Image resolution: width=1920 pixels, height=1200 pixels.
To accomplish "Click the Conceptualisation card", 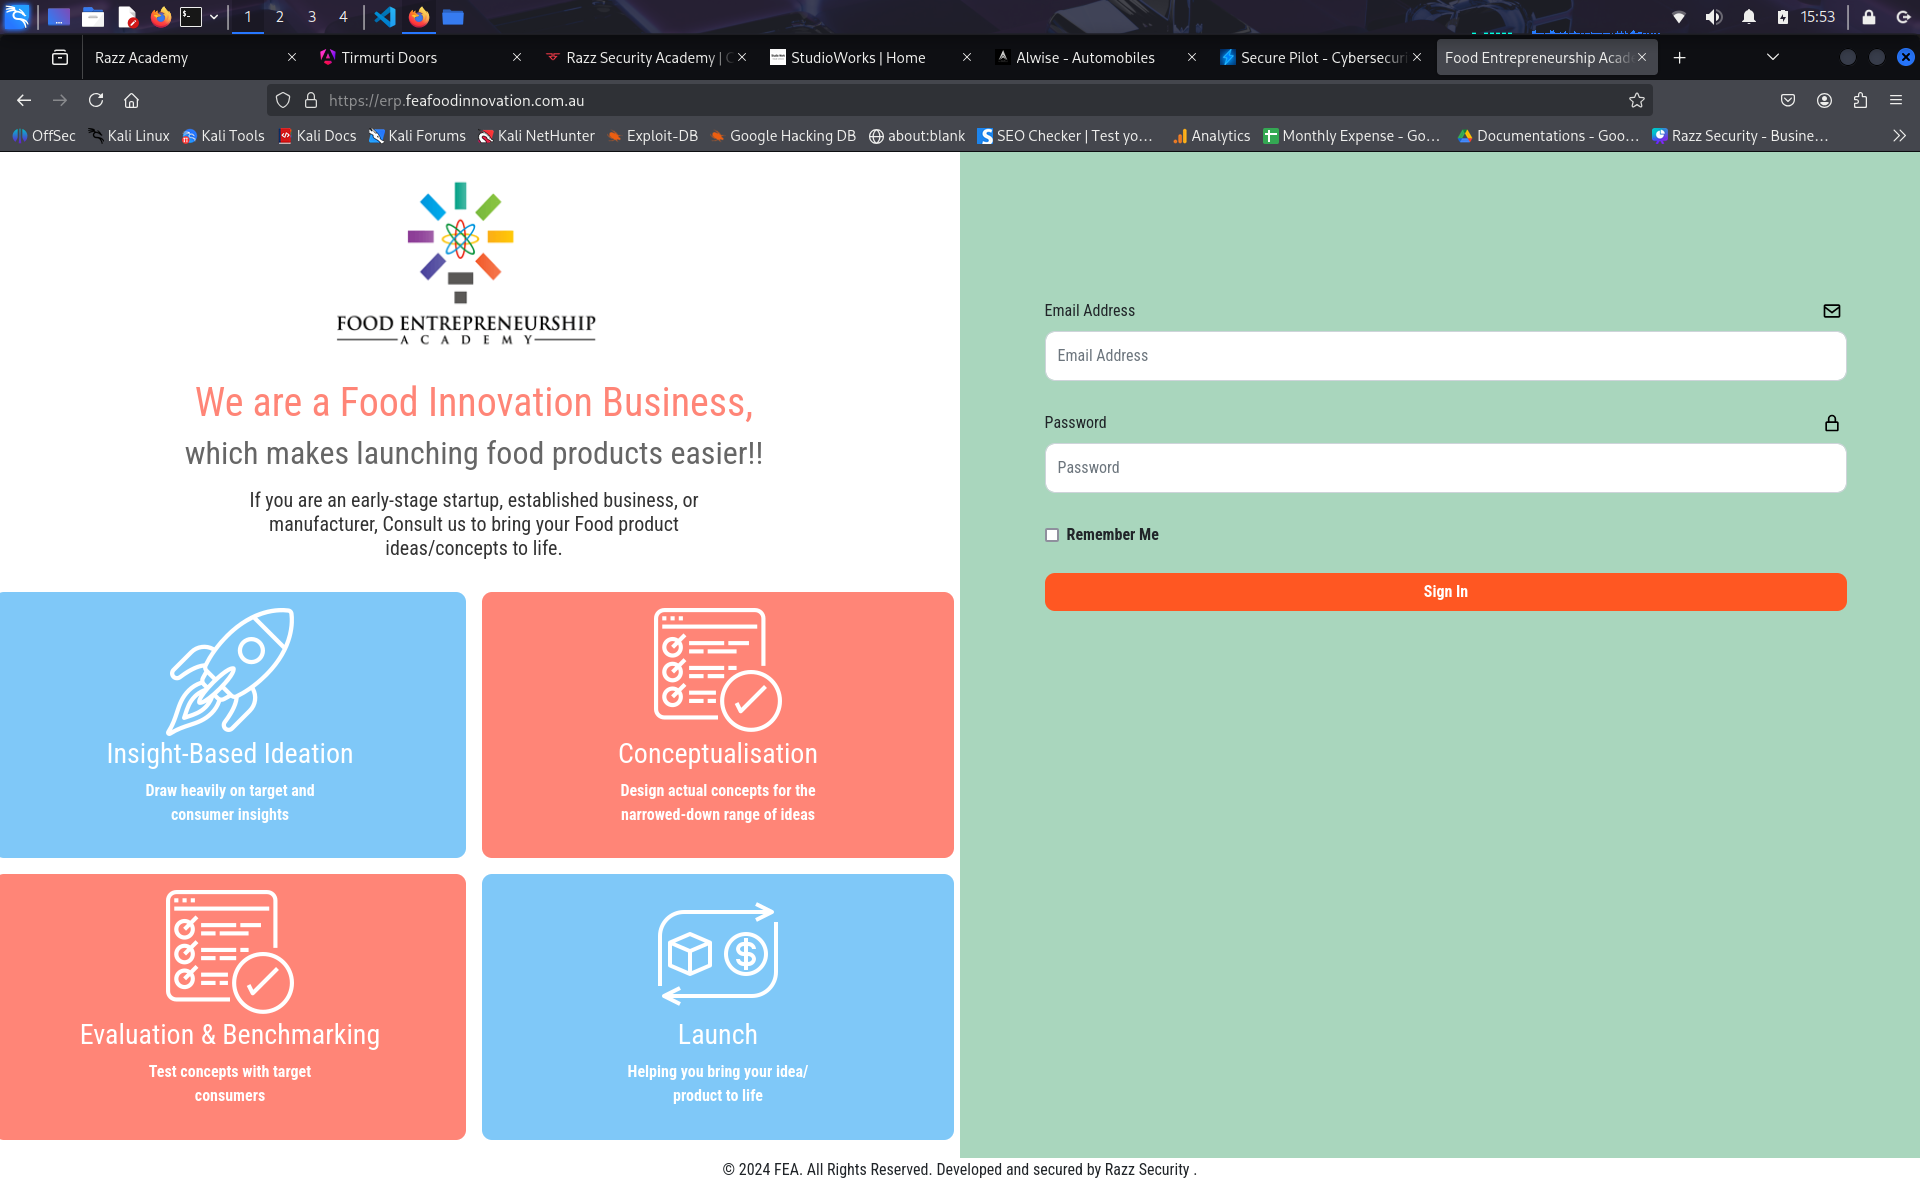I will (718, 725).
